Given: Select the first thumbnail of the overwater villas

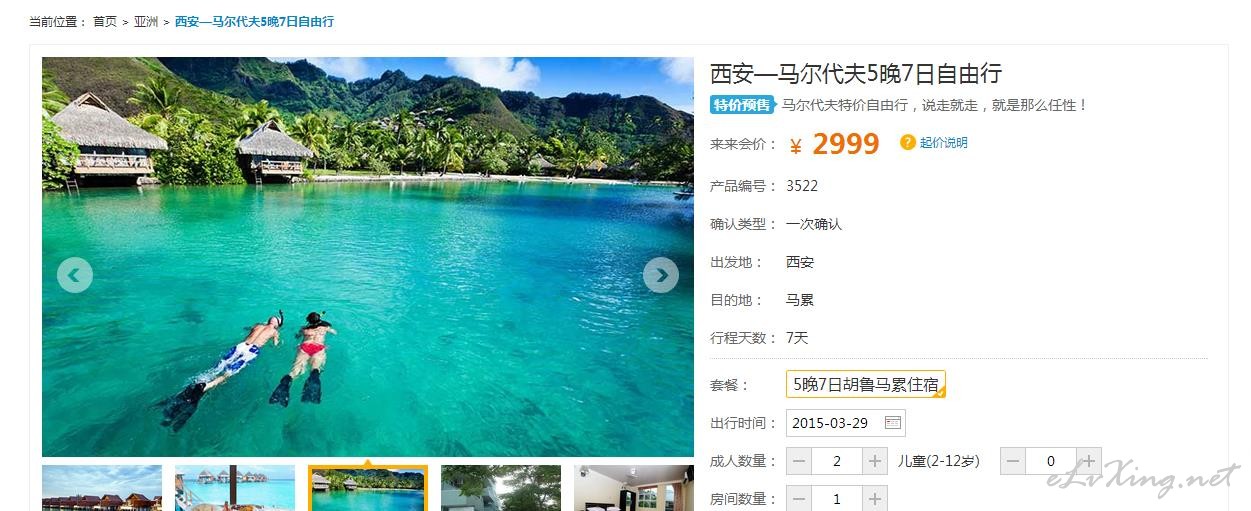Looking at the screenshot, I should 102,488.
